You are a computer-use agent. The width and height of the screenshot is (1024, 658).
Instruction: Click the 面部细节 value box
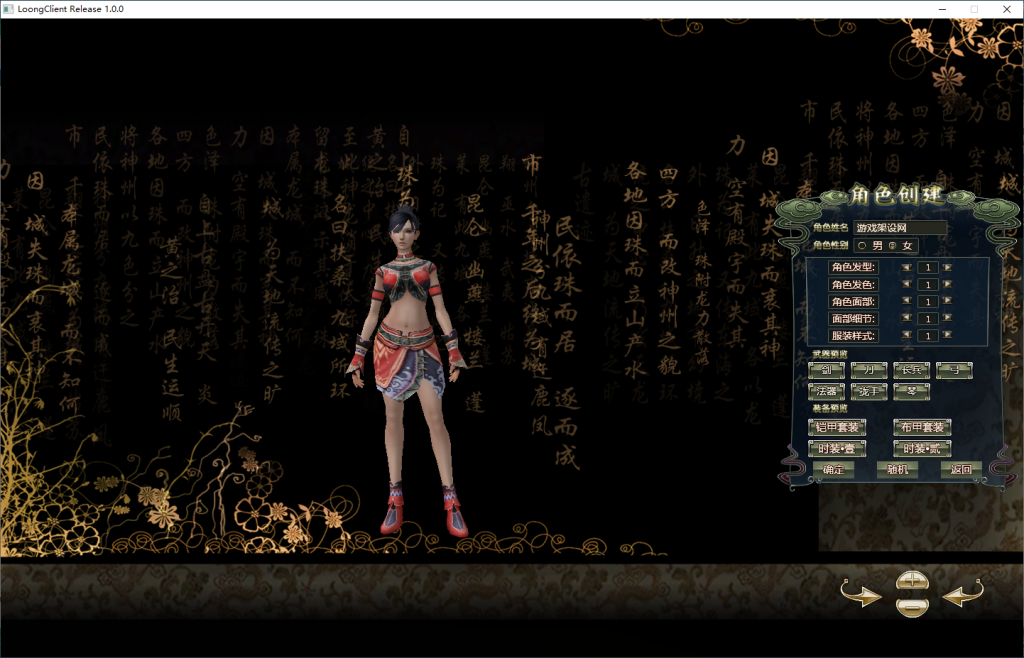(927, 318)
